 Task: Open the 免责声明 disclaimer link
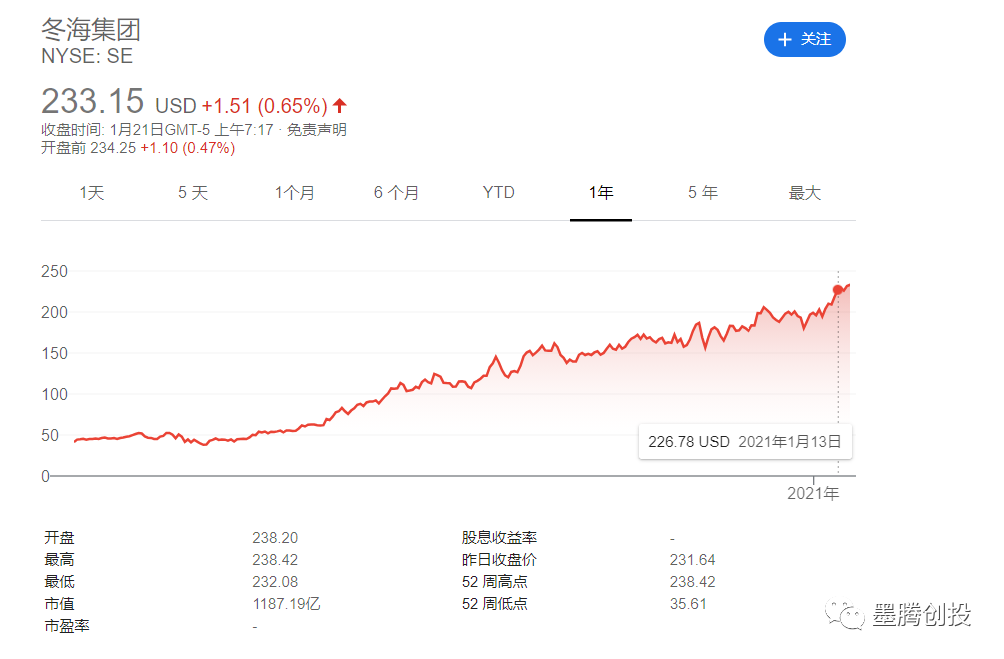316,130
